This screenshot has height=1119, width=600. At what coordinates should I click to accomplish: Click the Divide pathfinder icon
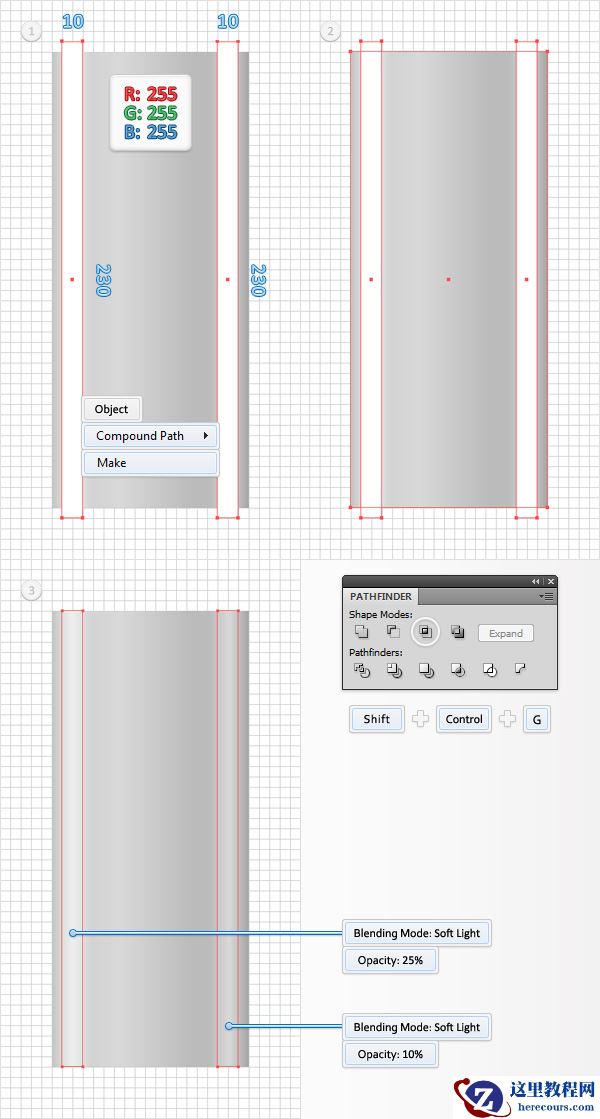point(362,670)
